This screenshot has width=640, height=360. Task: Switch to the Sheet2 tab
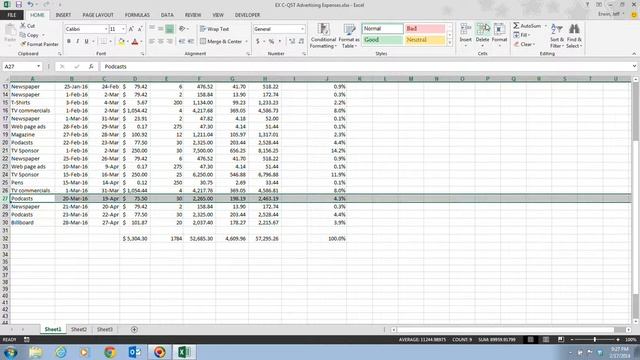tap(79, 329)
